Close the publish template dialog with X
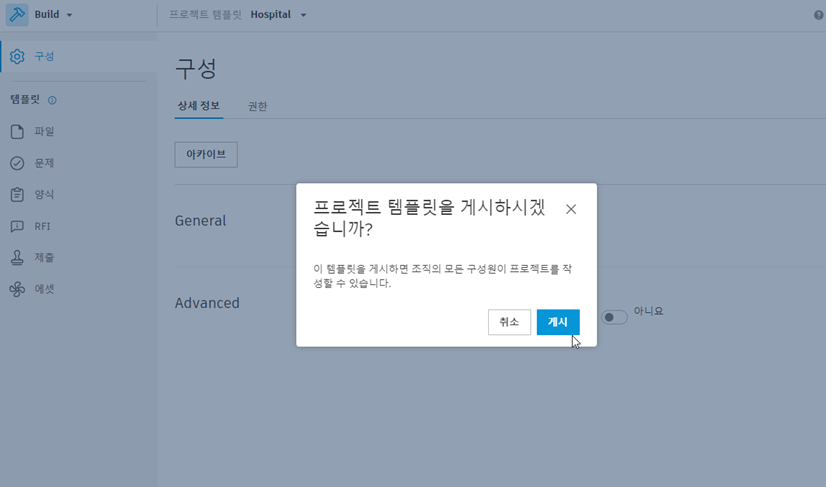The height and width of the screenshot is (487, 826). point(571,209)
